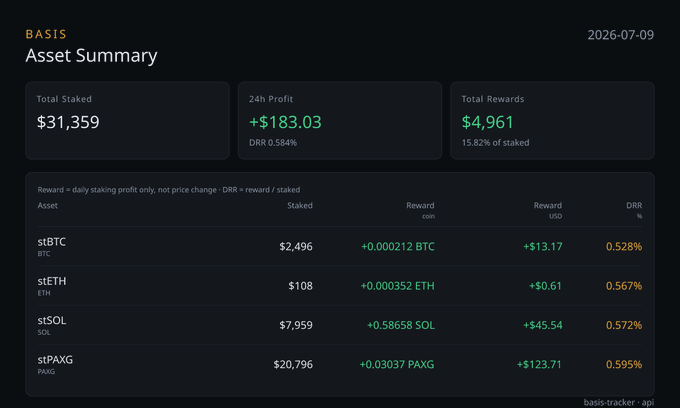Click the +$183.03 profit value
680x408 pixels.
(285, 122)
